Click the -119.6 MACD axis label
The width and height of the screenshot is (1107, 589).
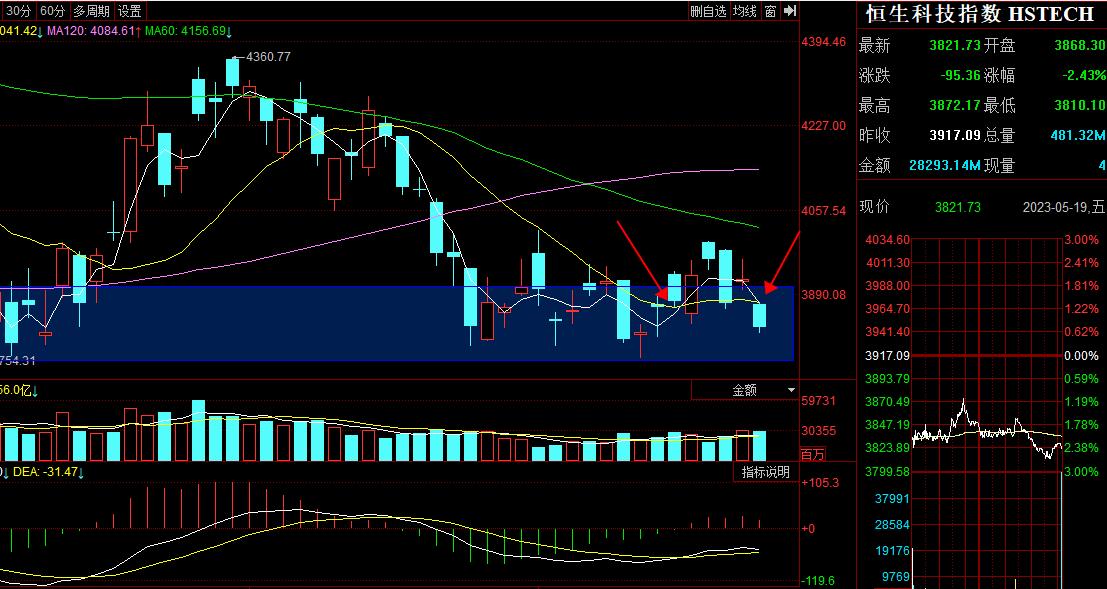tap(820, 581)
